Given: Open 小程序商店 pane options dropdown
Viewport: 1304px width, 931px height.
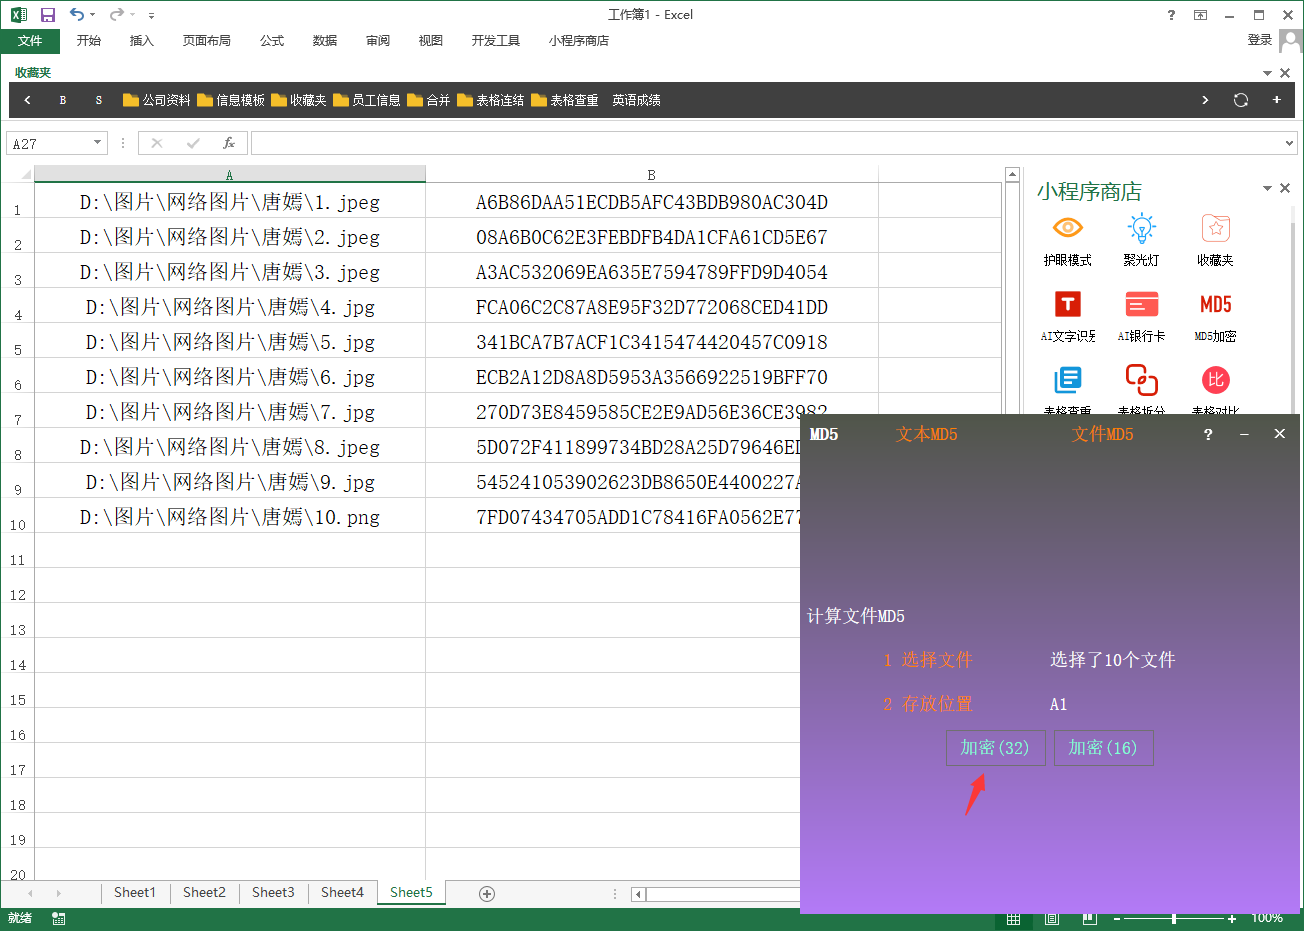Looking at the screenshot, I should point(1267,188).
